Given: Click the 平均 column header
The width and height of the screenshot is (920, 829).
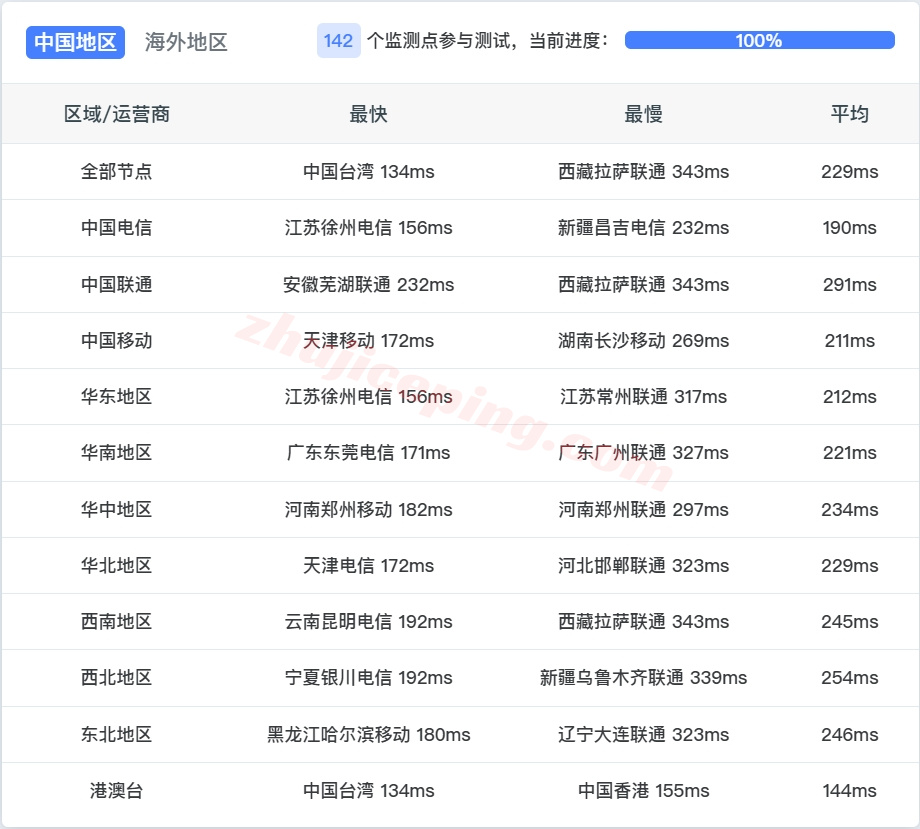Looking at the screenshot, I should coord(850,114).
